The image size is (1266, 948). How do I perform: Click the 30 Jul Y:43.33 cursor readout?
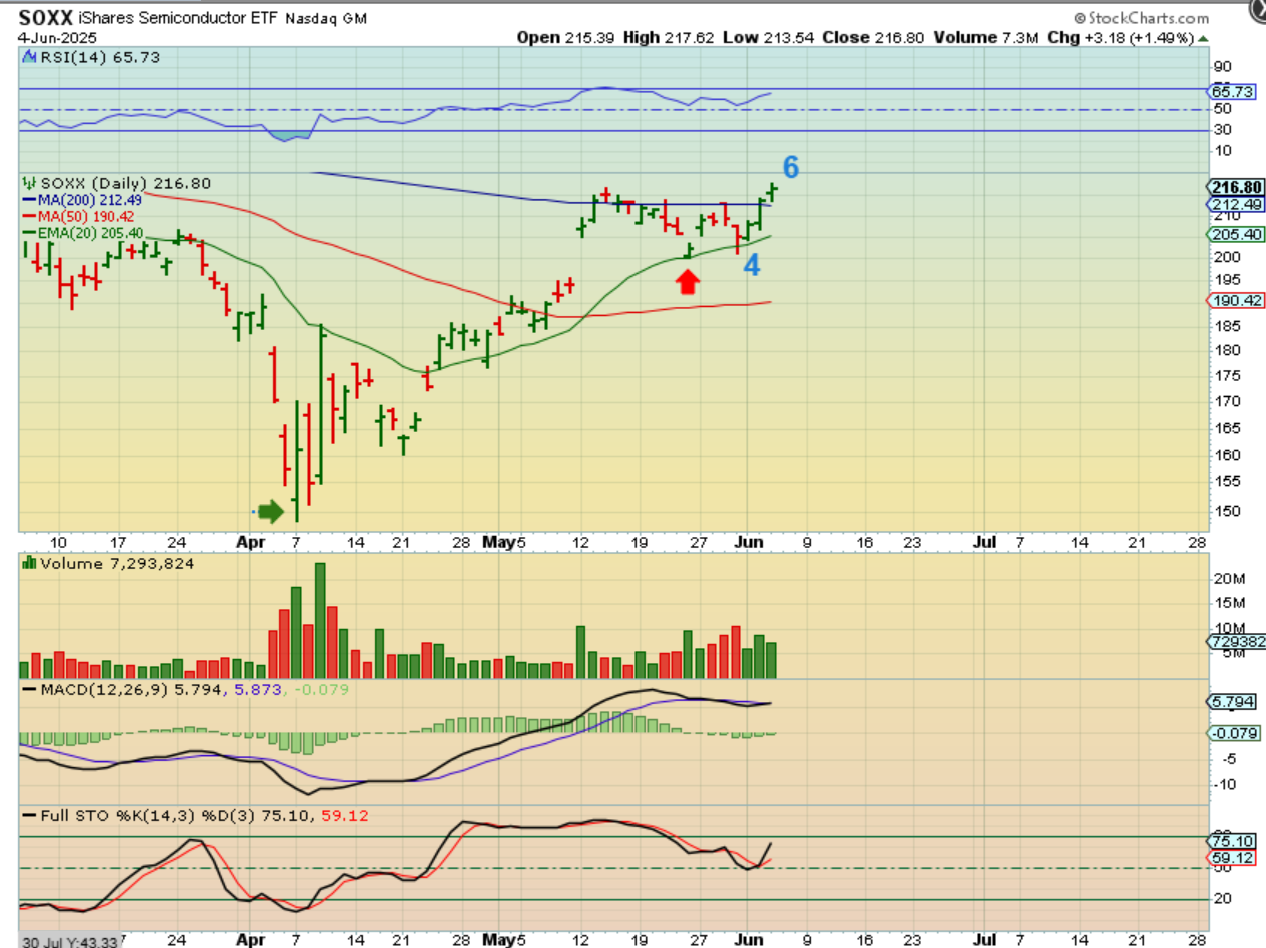(71, 941)
